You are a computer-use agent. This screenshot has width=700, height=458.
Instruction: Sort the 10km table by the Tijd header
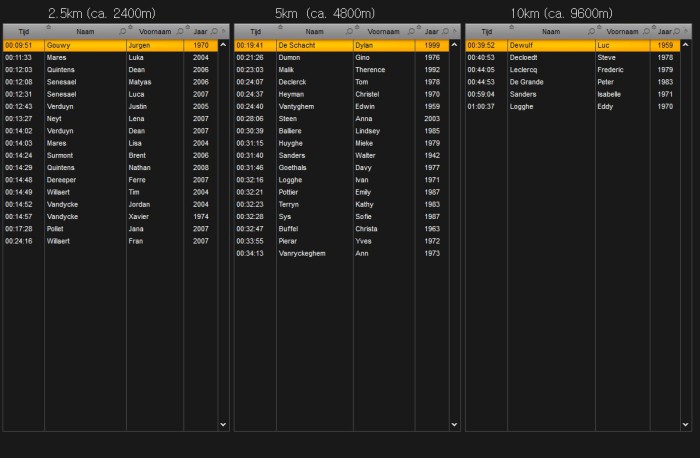486,33
